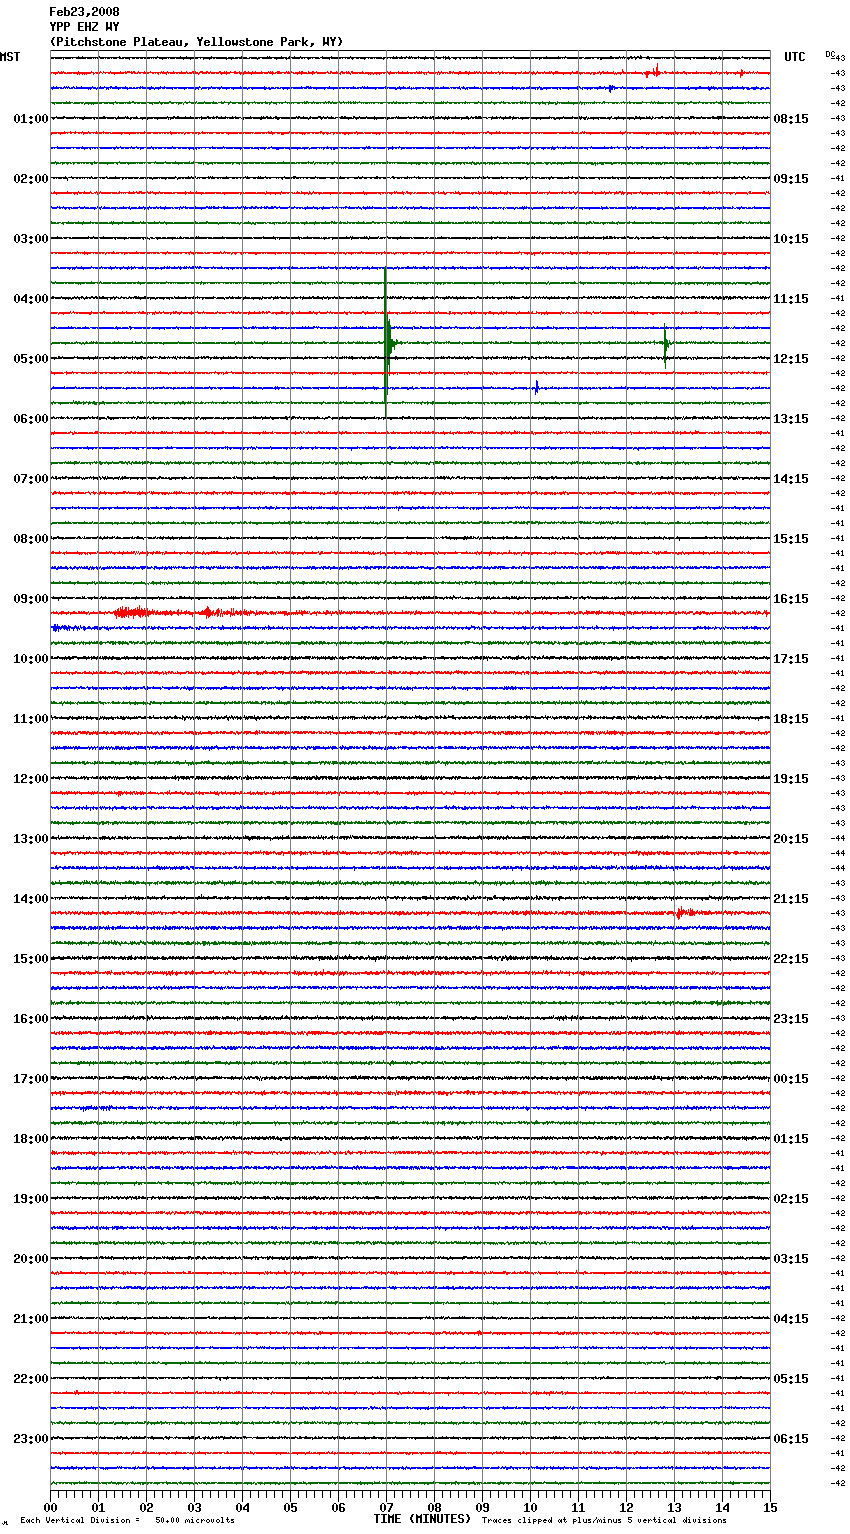Click the red burst after 09:00 near minute 01
This screenshot has height=1534, width=850.
132,612
